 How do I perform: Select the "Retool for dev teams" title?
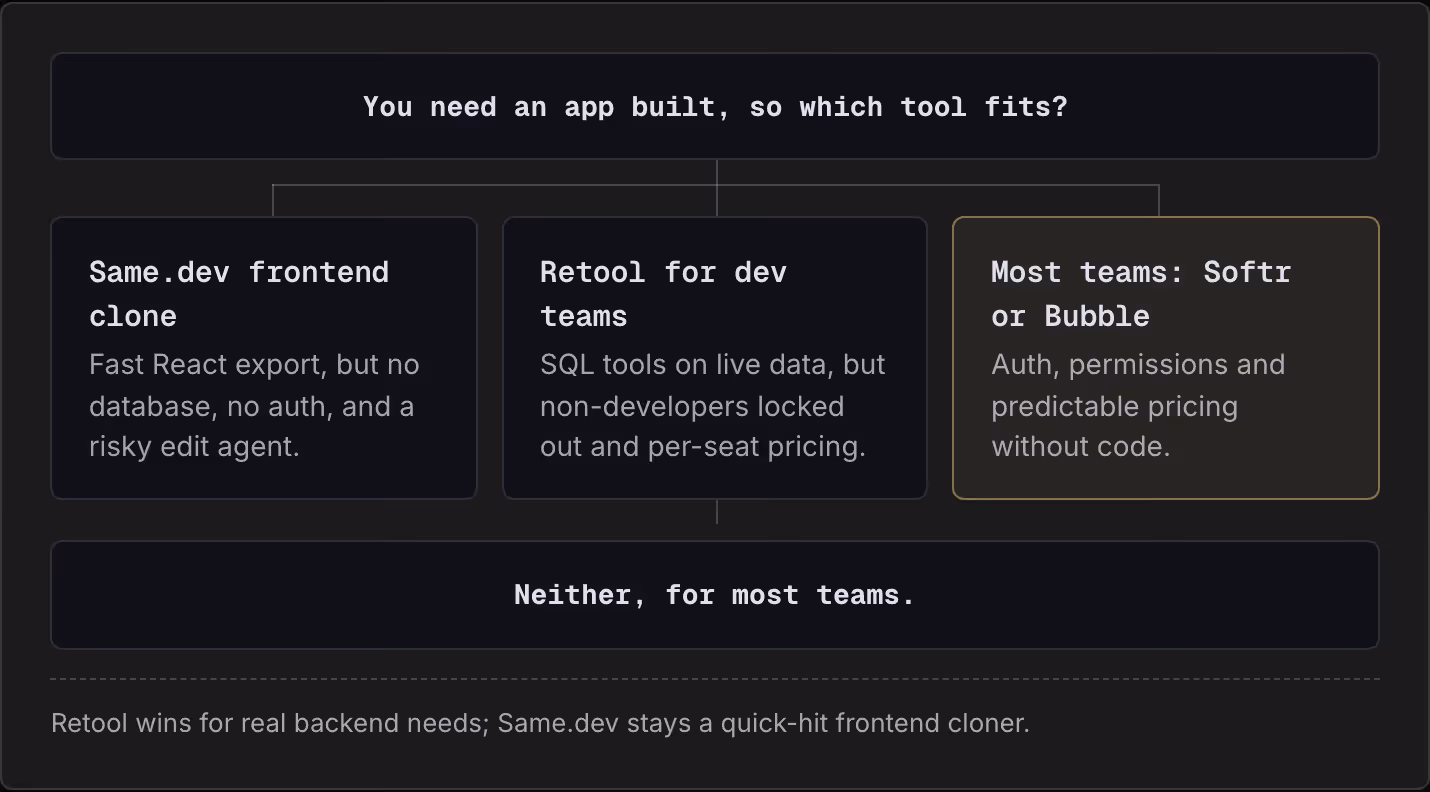pyautogui.click(x=663, y=294)
